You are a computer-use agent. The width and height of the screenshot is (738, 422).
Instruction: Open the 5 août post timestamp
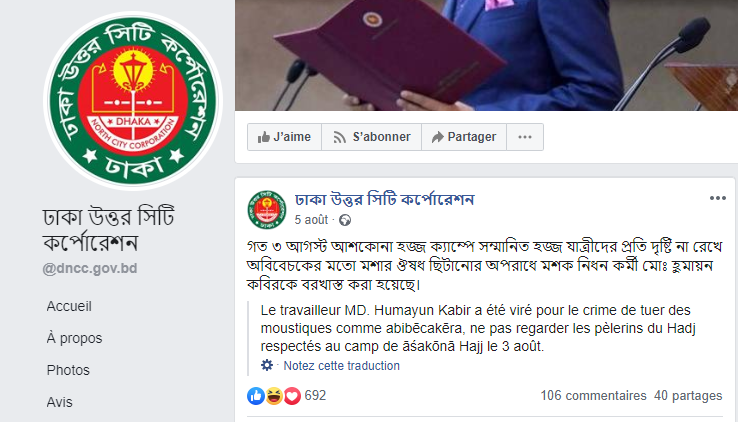[311, 220]
